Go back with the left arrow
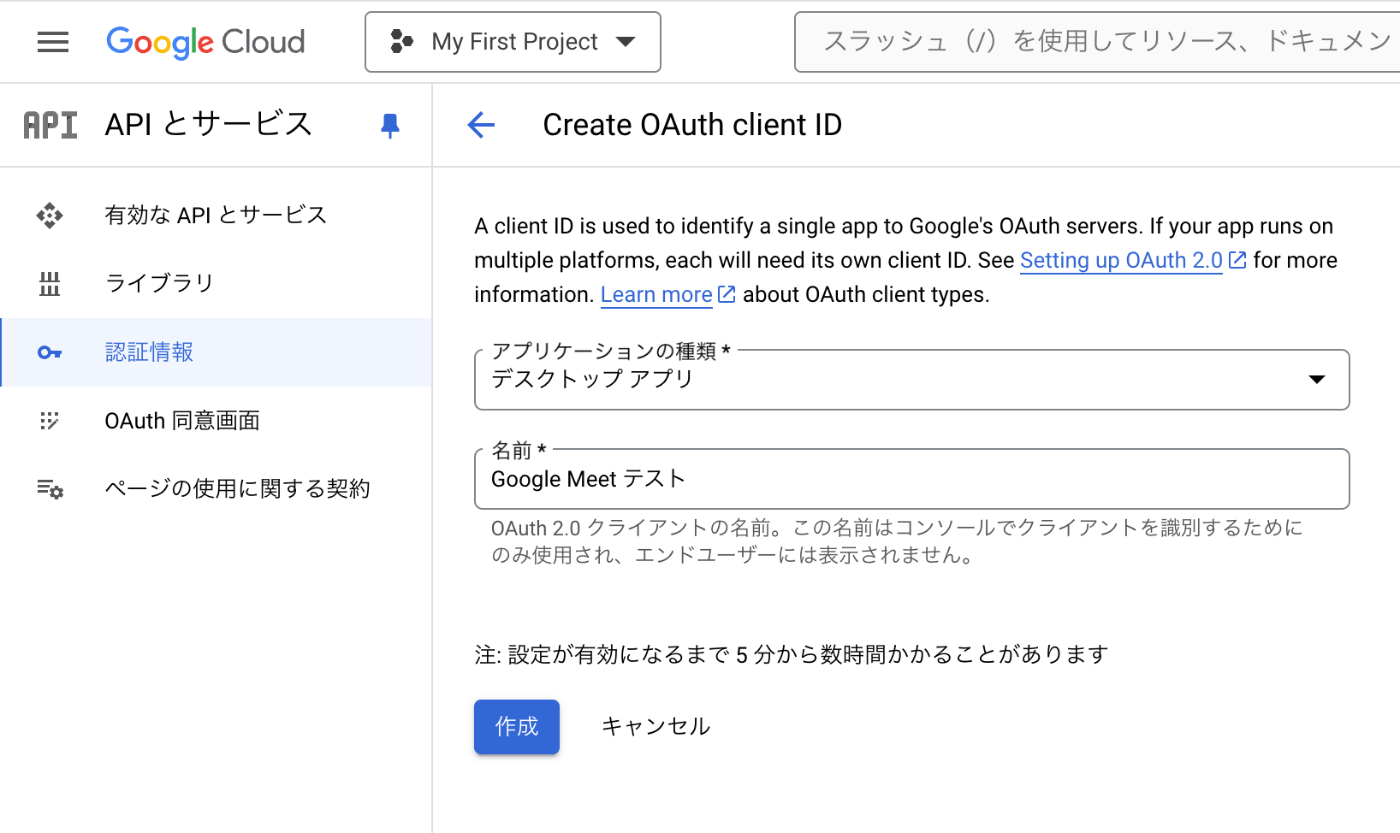Image resolution: width=1400 pixels, height=833 pixels. (481, 125)
